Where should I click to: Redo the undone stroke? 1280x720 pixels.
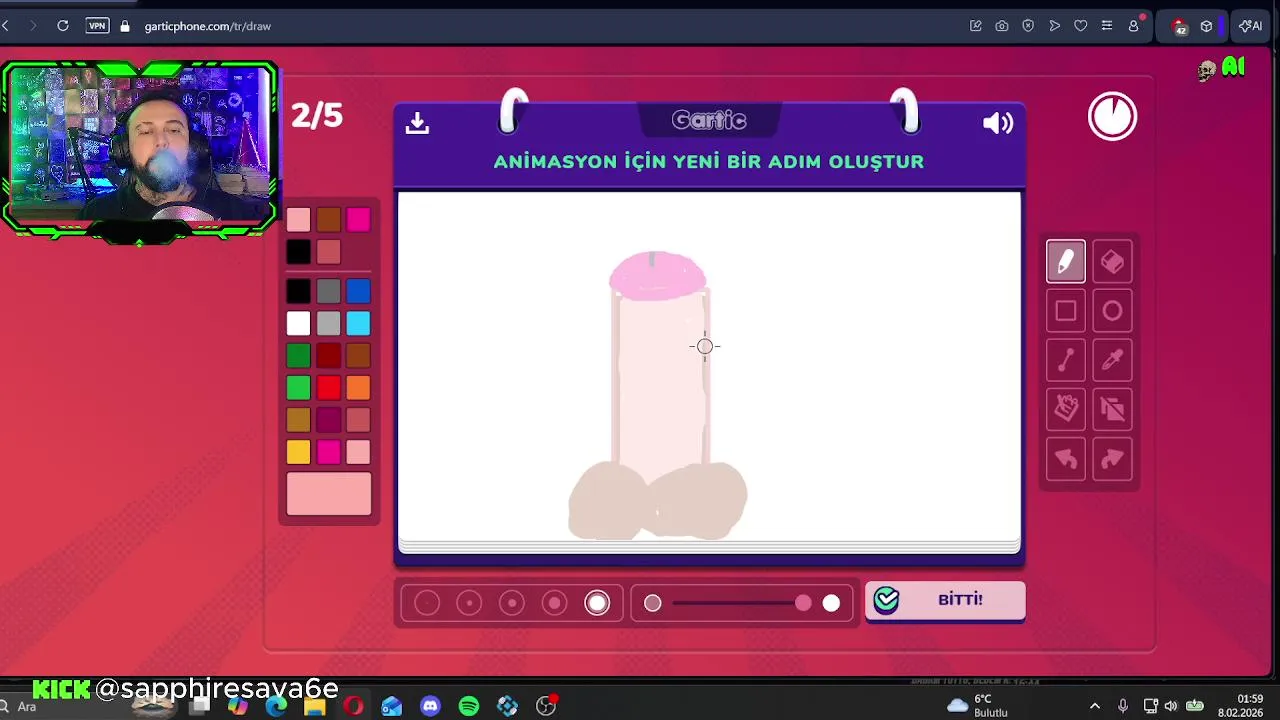(1112, 459)
